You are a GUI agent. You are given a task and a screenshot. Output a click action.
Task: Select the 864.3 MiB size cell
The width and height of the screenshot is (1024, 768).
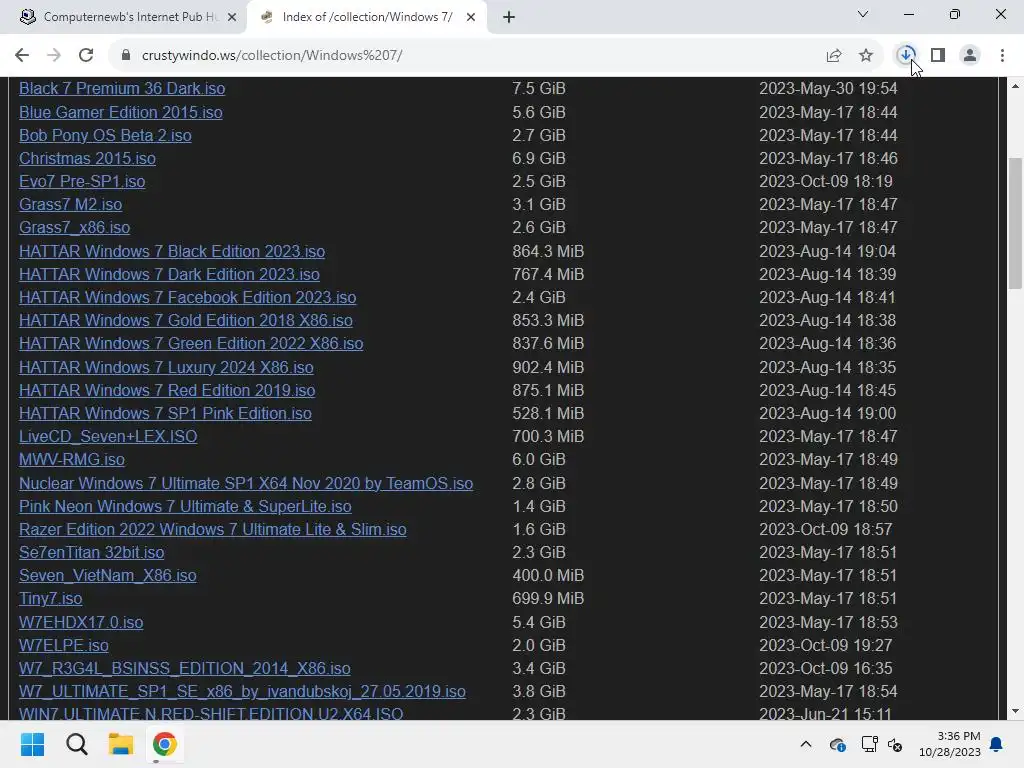549,251
